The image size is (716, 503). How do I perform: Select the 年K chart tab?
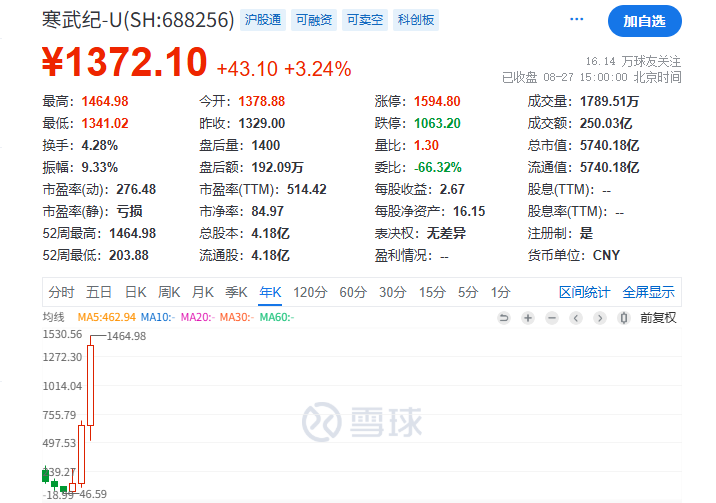pos(270,292)
